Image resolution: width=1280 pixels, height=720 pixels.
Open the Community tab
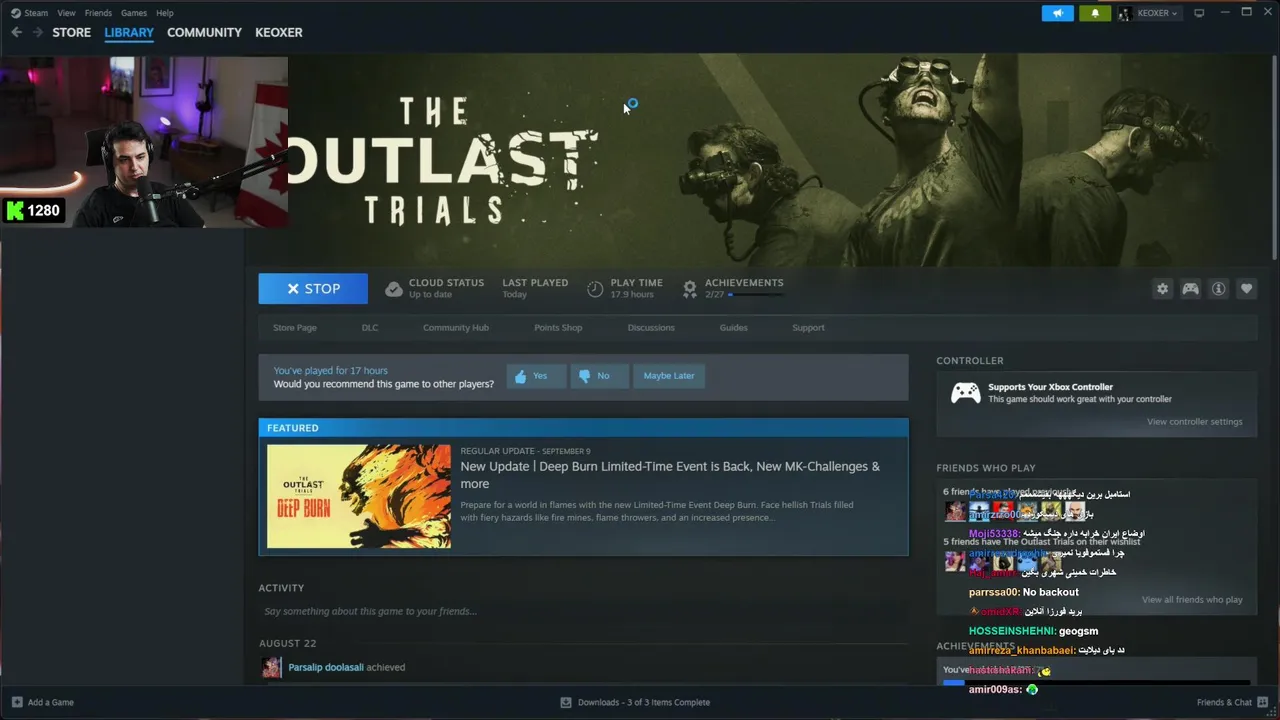coord(204,32)
